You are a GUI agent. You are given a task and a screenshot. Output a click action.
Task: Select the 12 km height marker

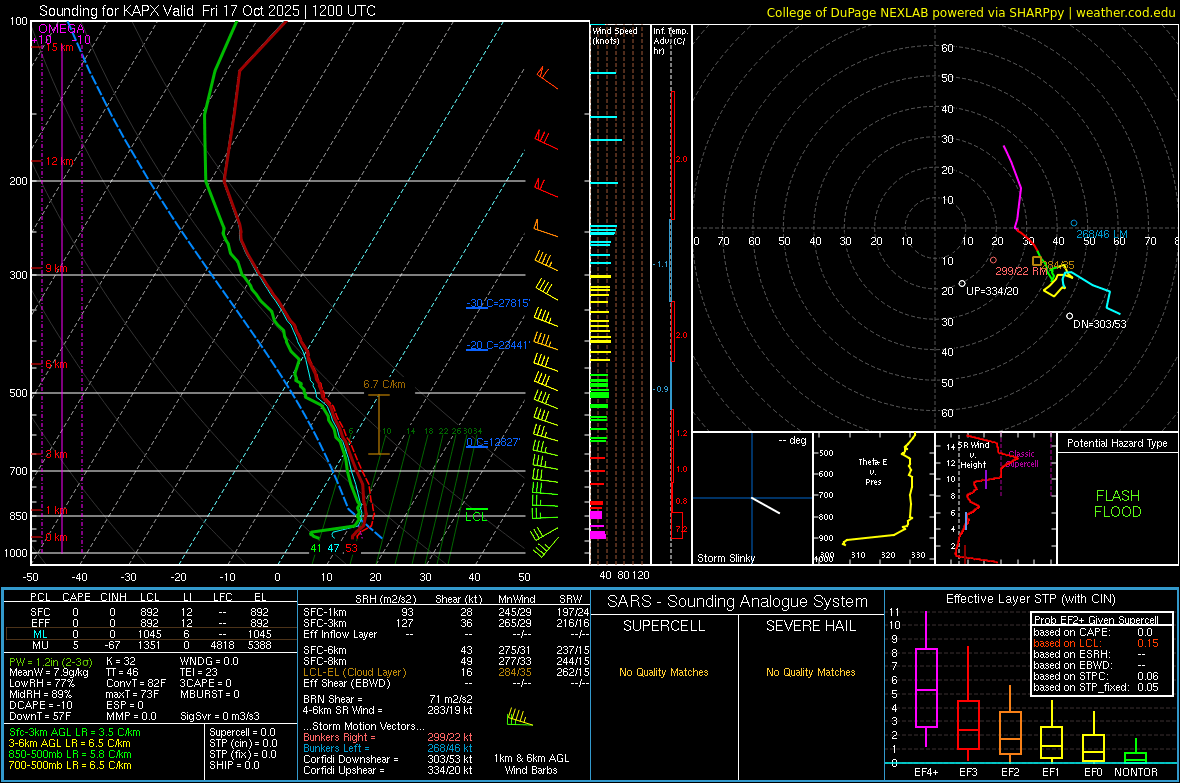[x=59, y=161]
